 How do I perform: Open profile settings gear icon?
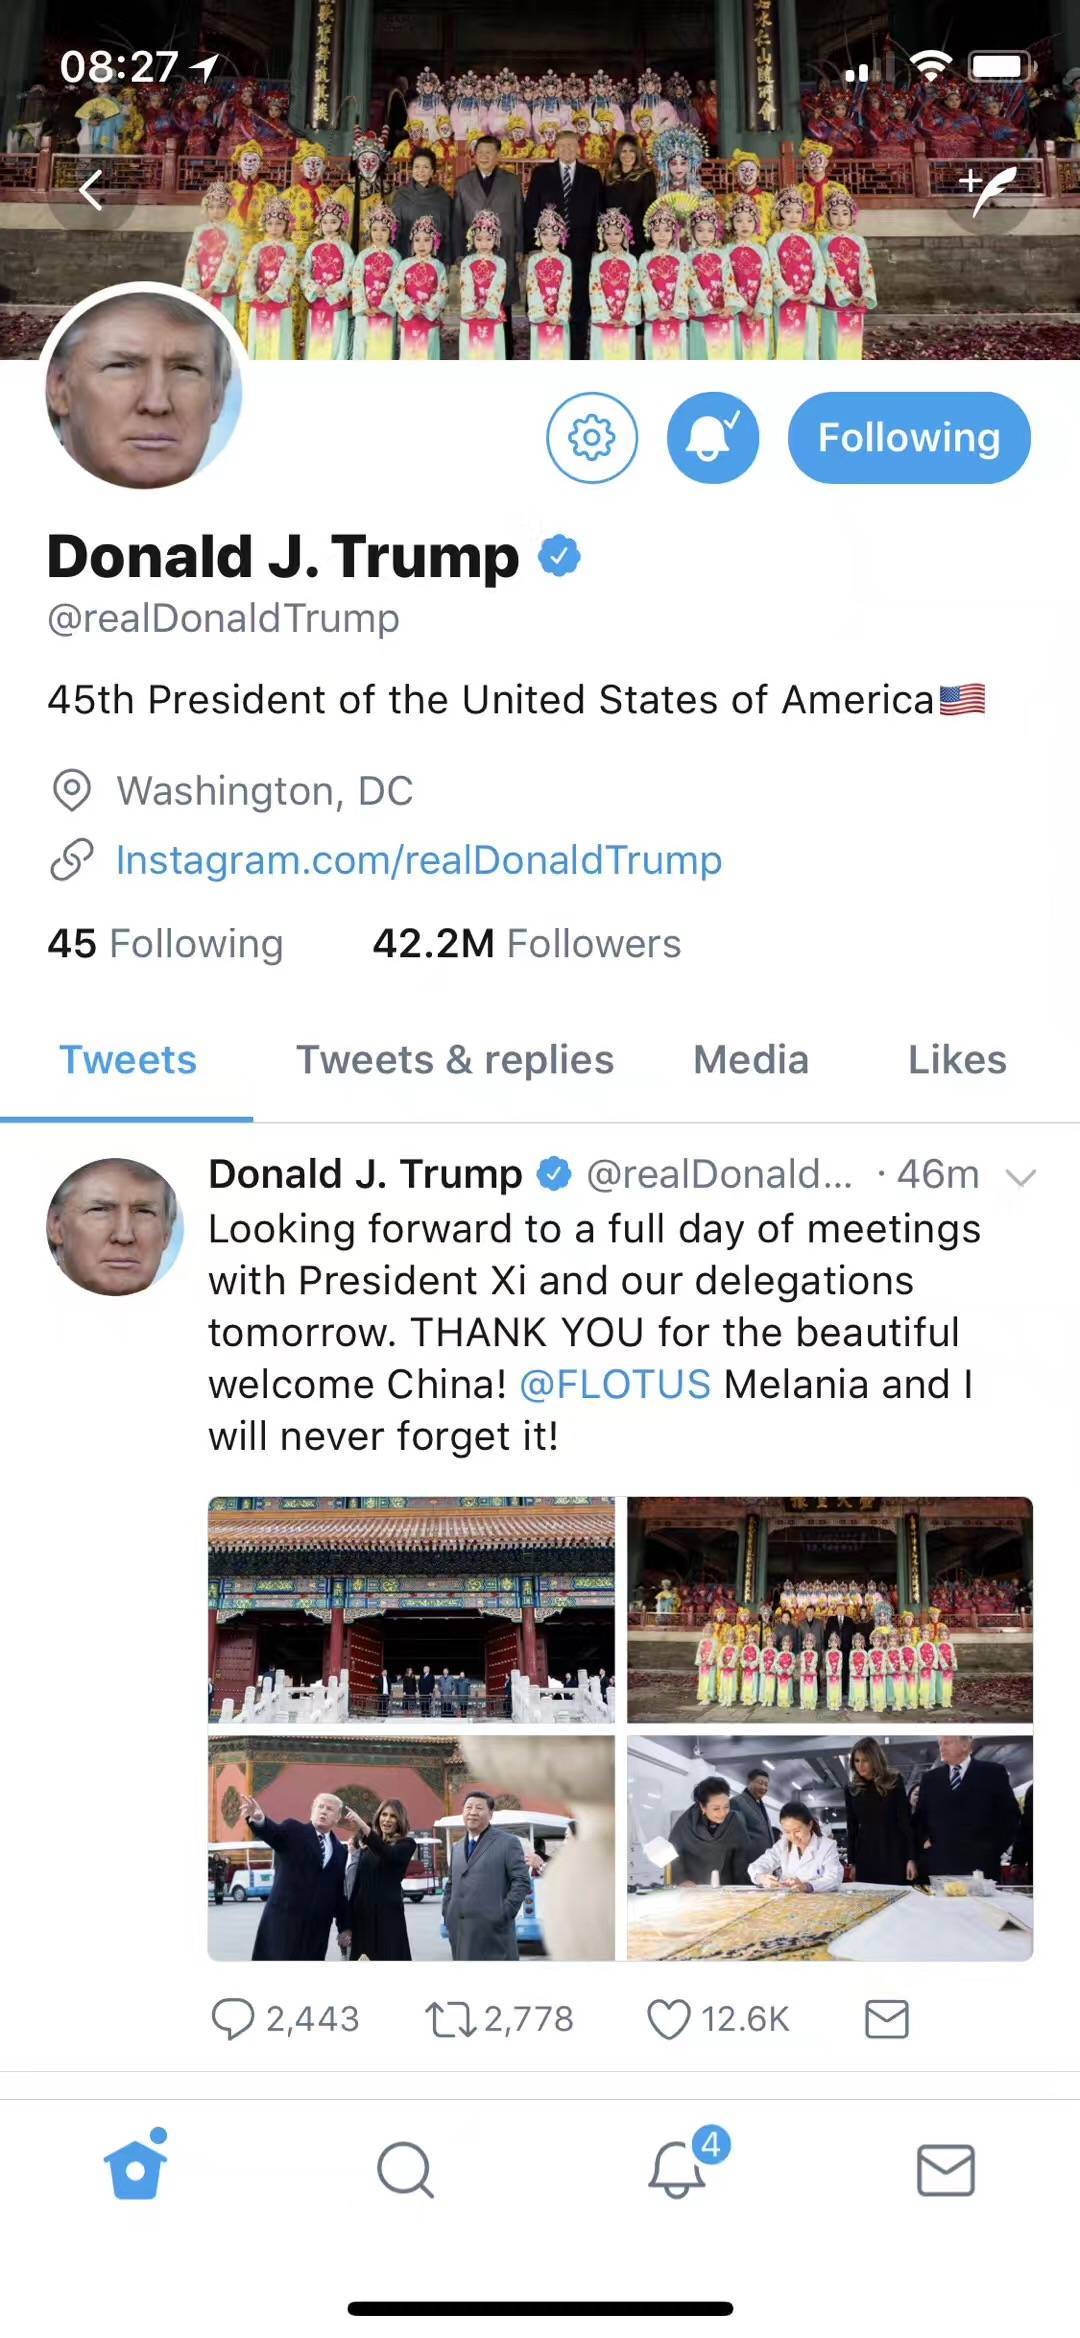point(592,438)
